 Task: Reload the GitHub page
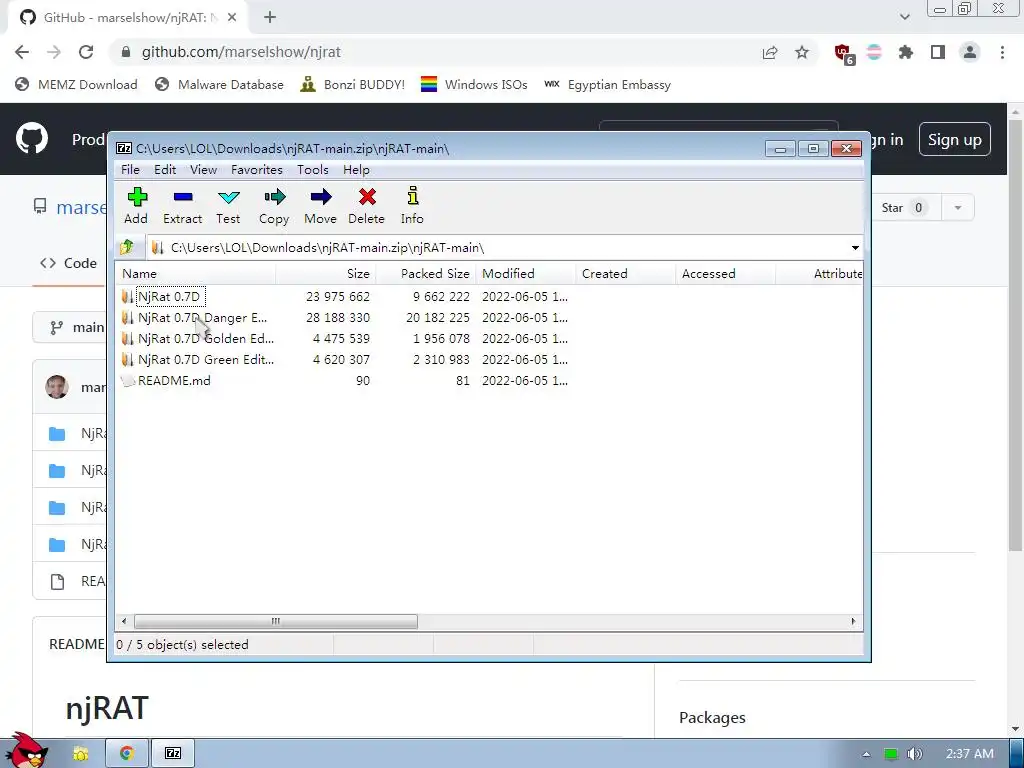tap(86, 52)
